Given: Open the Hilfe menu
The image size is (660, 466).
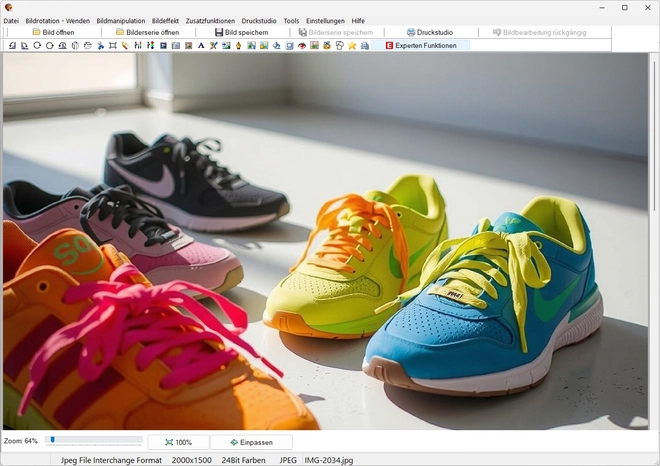Looking at the screenshot, I should click(358, 20).
